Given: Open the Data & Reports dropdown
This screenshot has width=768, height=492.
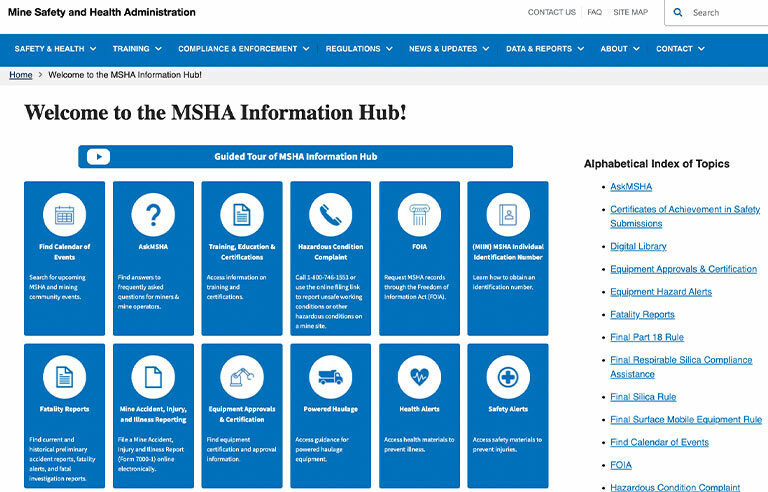Looking at the screenshot, I should [x=545, y=49].
